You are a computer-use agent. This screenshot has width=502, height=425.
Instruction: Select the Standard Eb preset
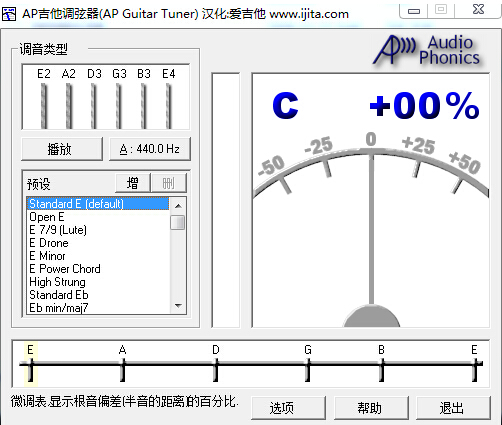pyautogui.click(x=98, y=295)
